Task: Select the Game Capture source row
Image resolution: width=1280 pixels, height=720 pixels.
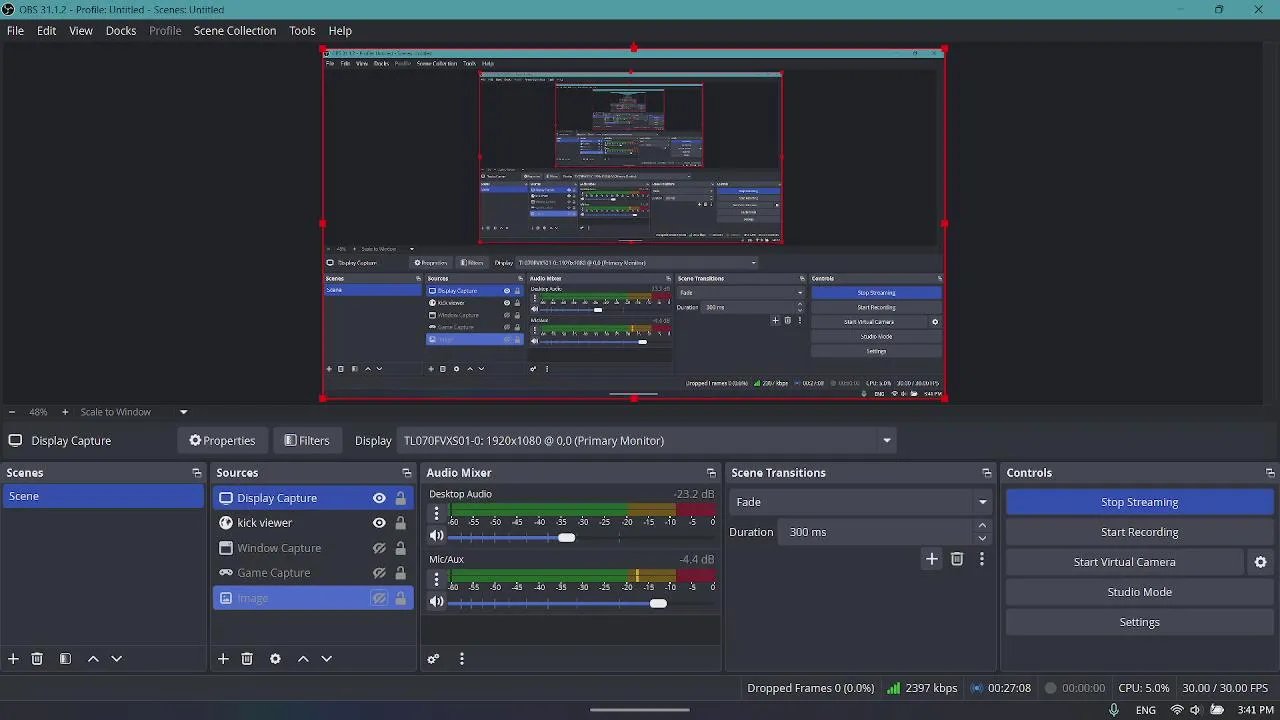Action: pyautogui.click(x=313, y=573)
